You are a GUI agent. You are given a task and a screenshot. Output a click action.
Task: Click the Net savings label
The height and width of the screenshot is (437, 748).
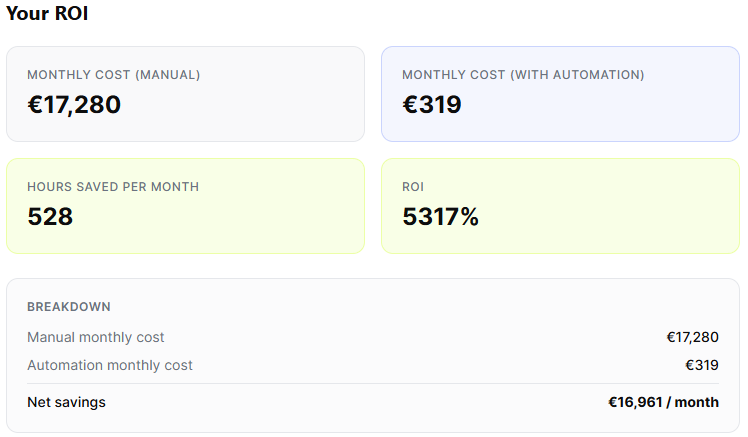click(66, 402)
